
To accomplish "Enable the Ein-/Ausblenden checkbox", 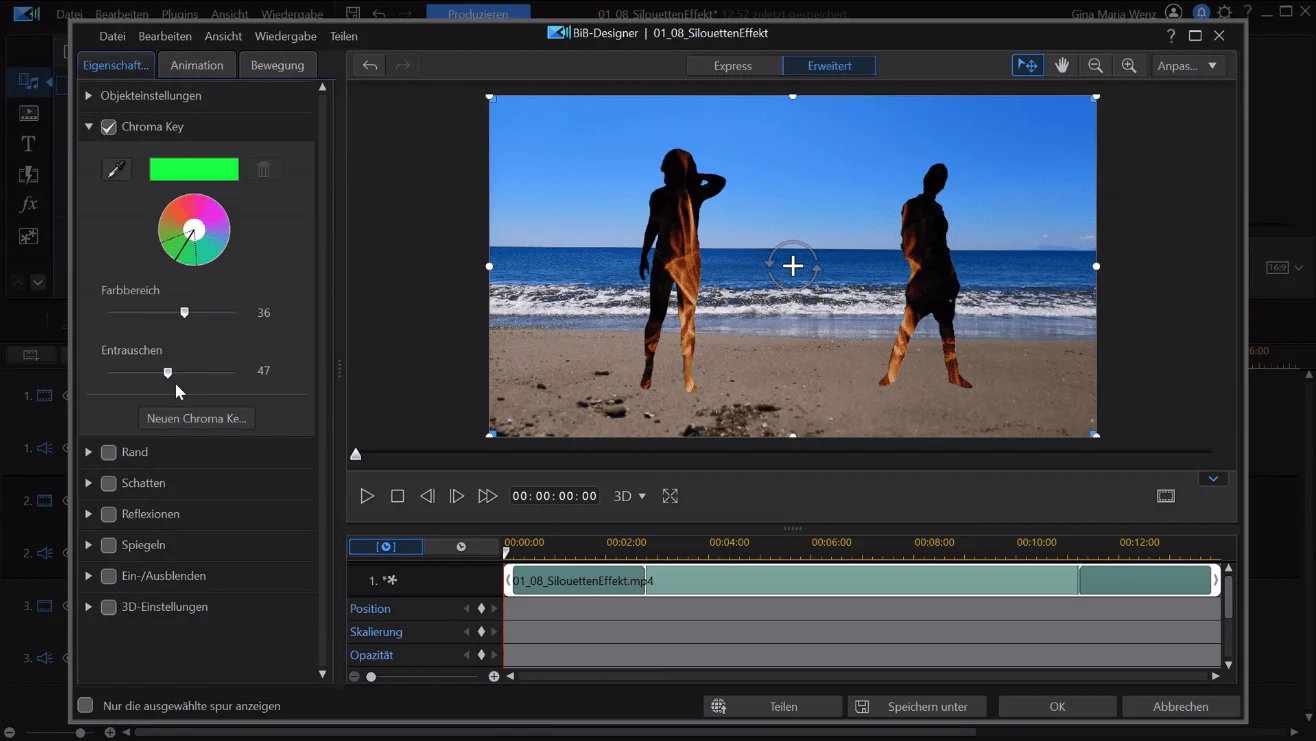I will click(x=109, y=576).
